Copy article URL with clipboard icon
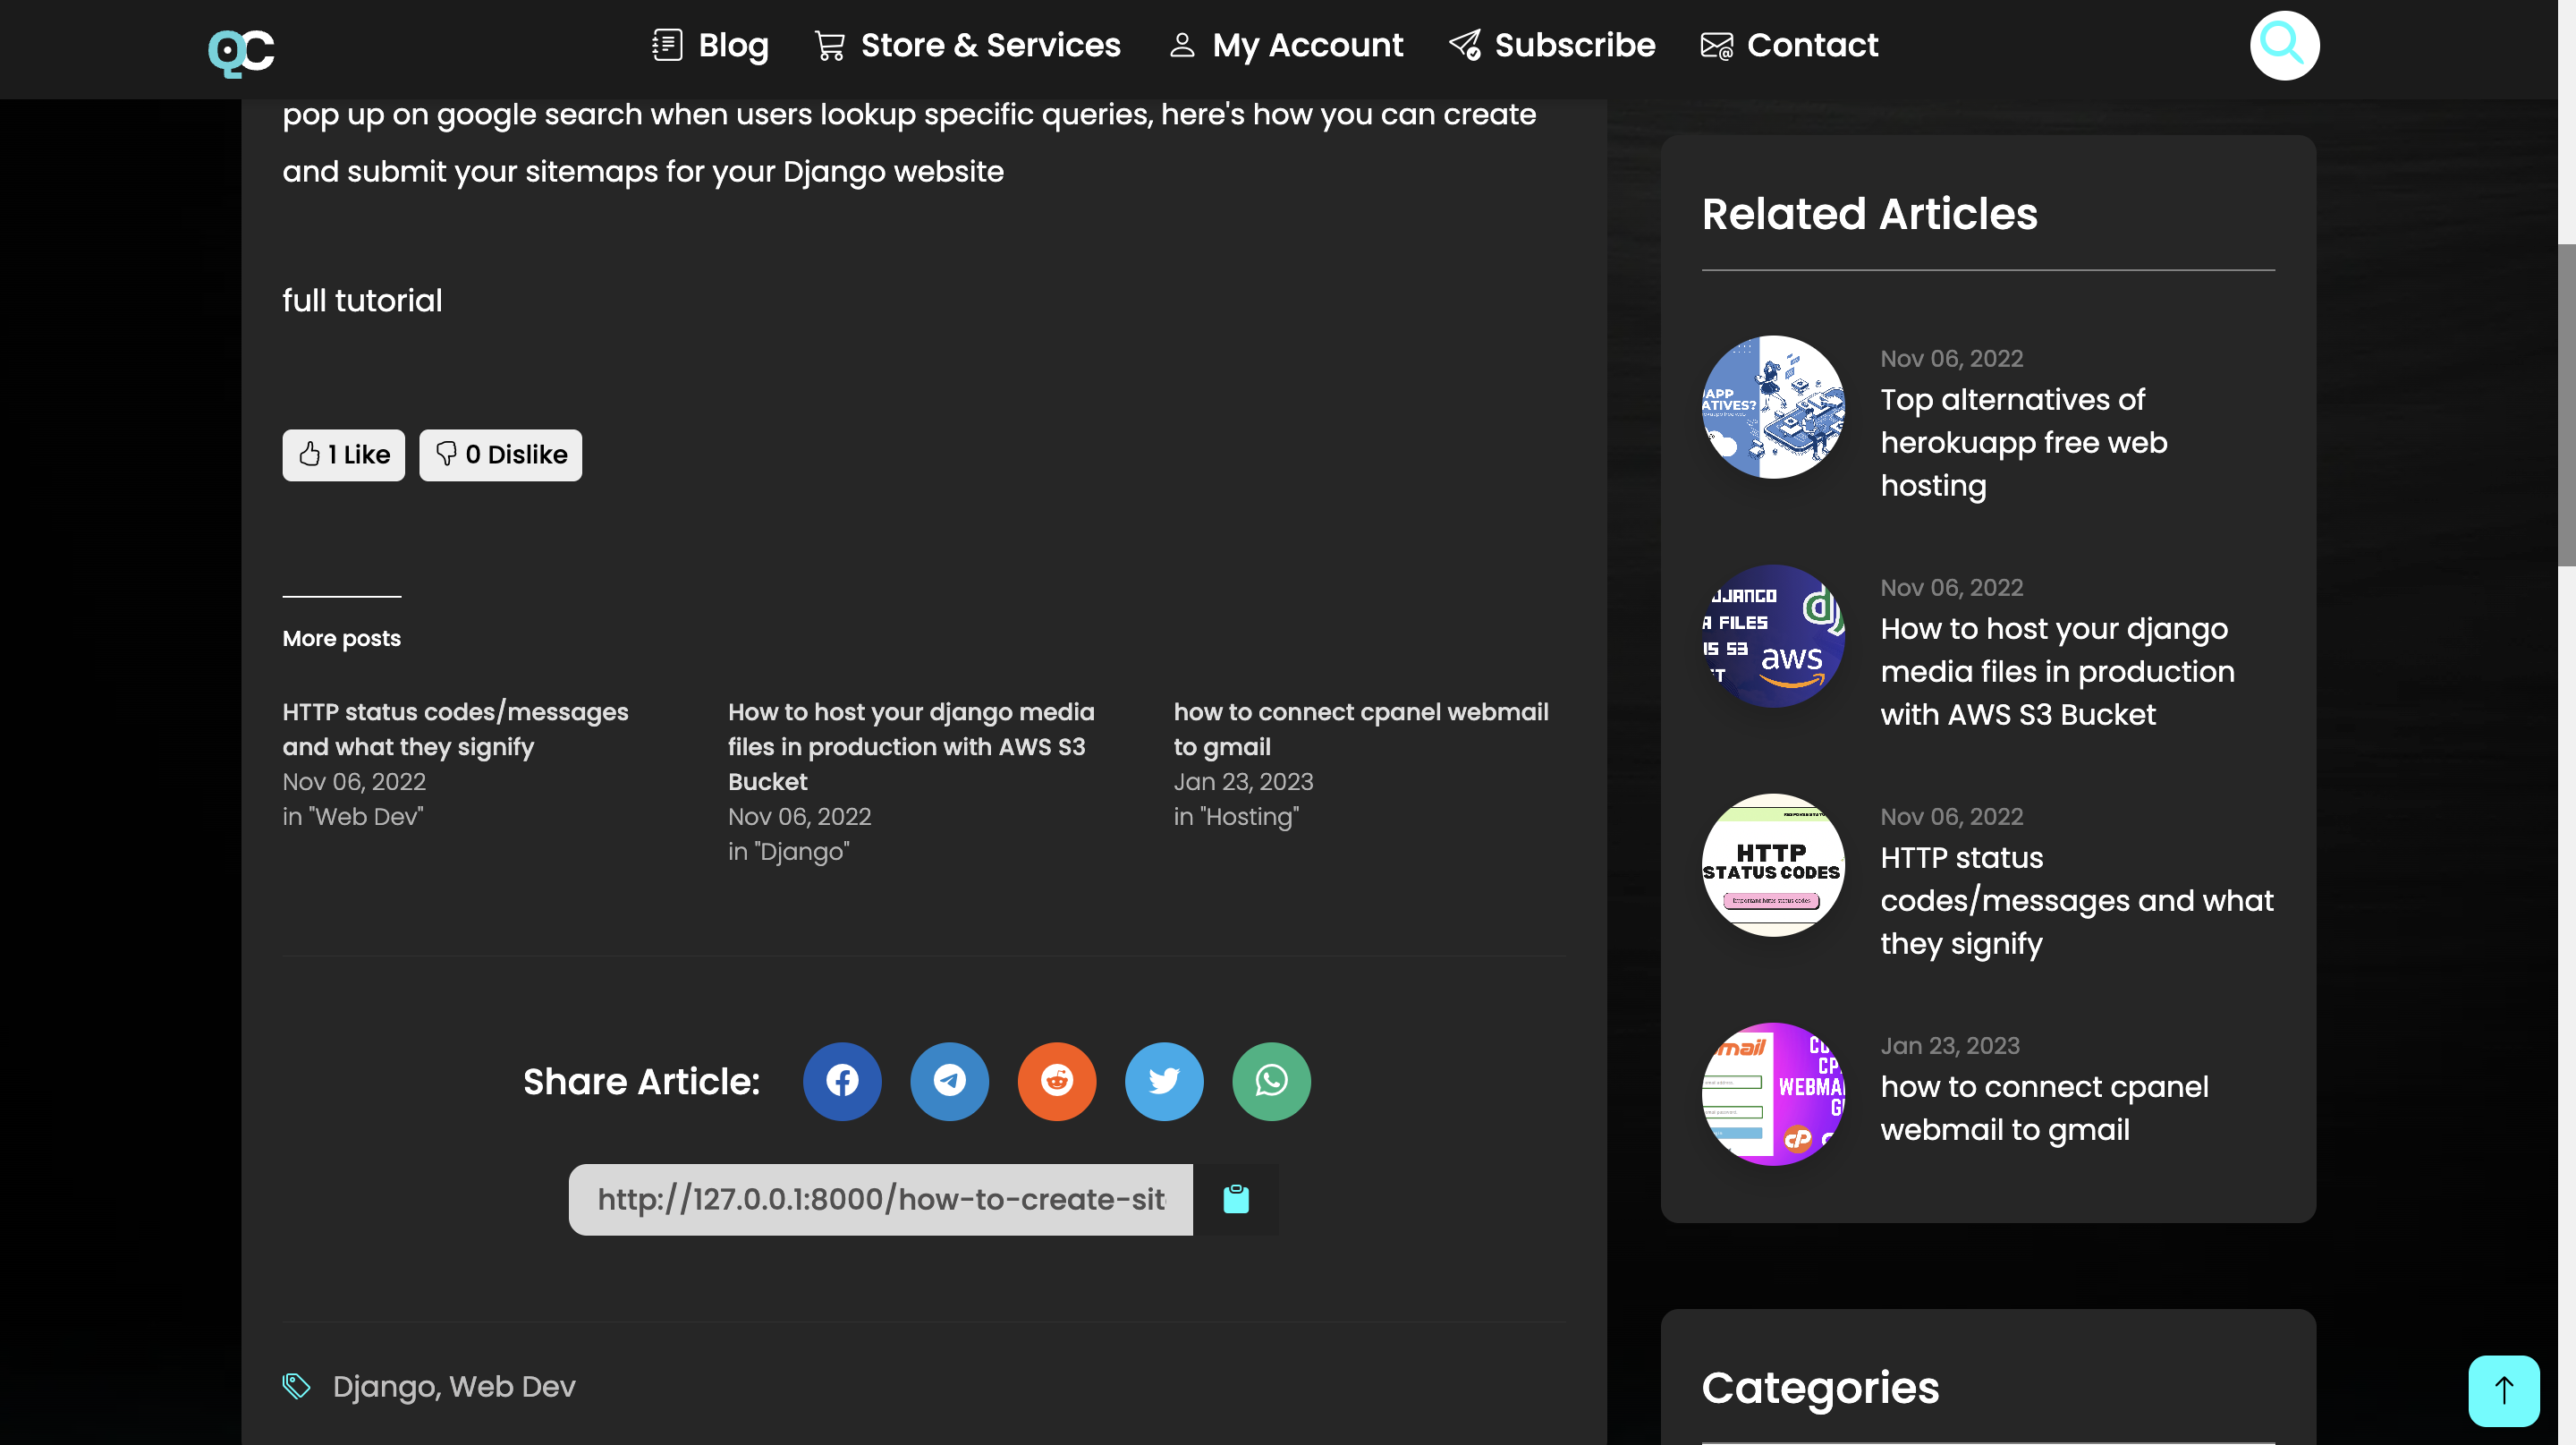2576x1445 pixels. (x=1235, y=1199)
